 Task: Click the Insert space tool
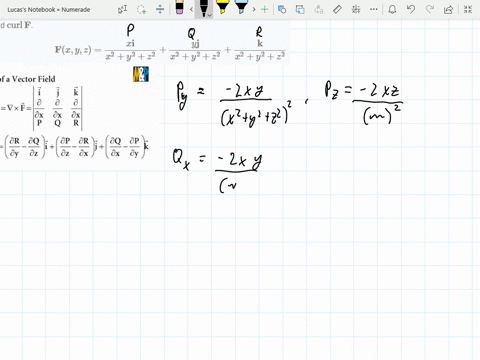tap(160, 9)
